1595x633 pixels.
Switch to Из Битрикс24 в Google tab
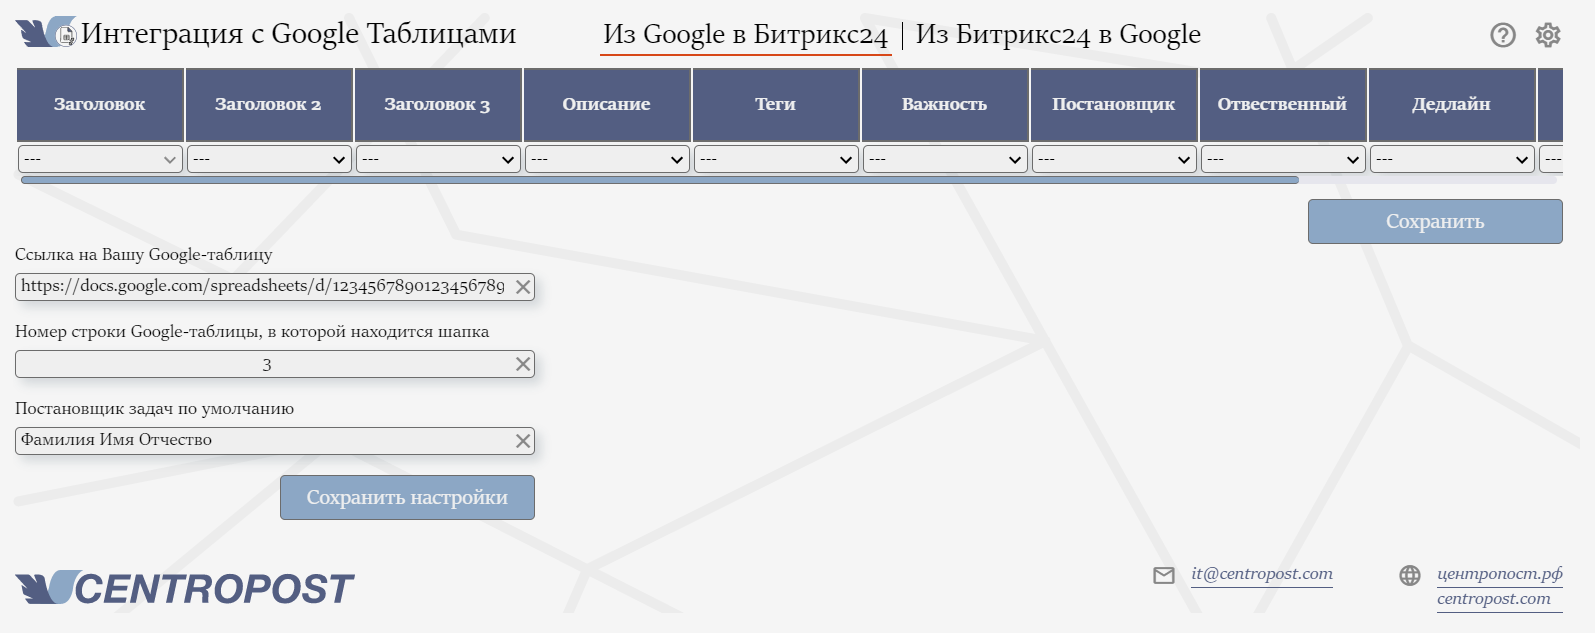coord(1058,35)
